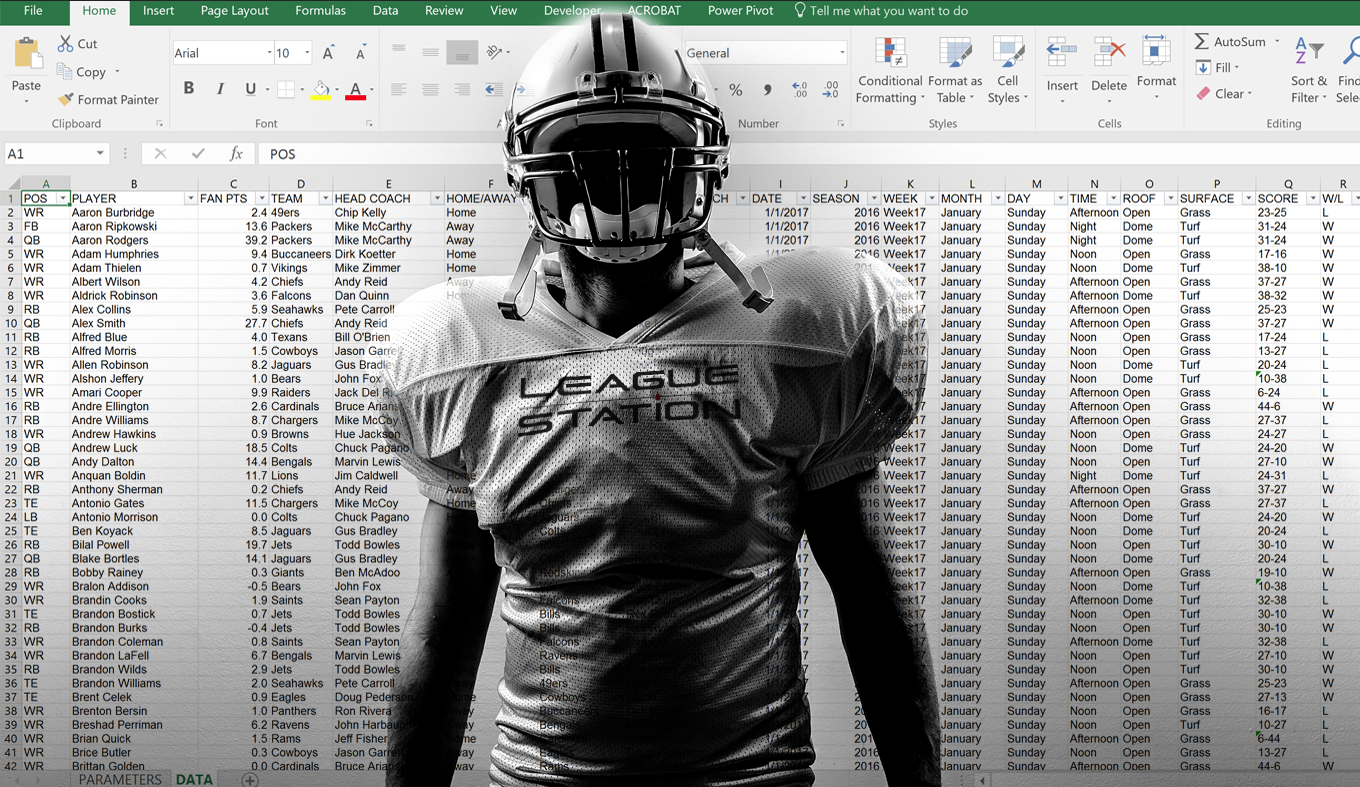The height and width of the screenshot is (787, 1360).
Task: Select the PARAMETERS sheet tab
Action: point(120,779)
